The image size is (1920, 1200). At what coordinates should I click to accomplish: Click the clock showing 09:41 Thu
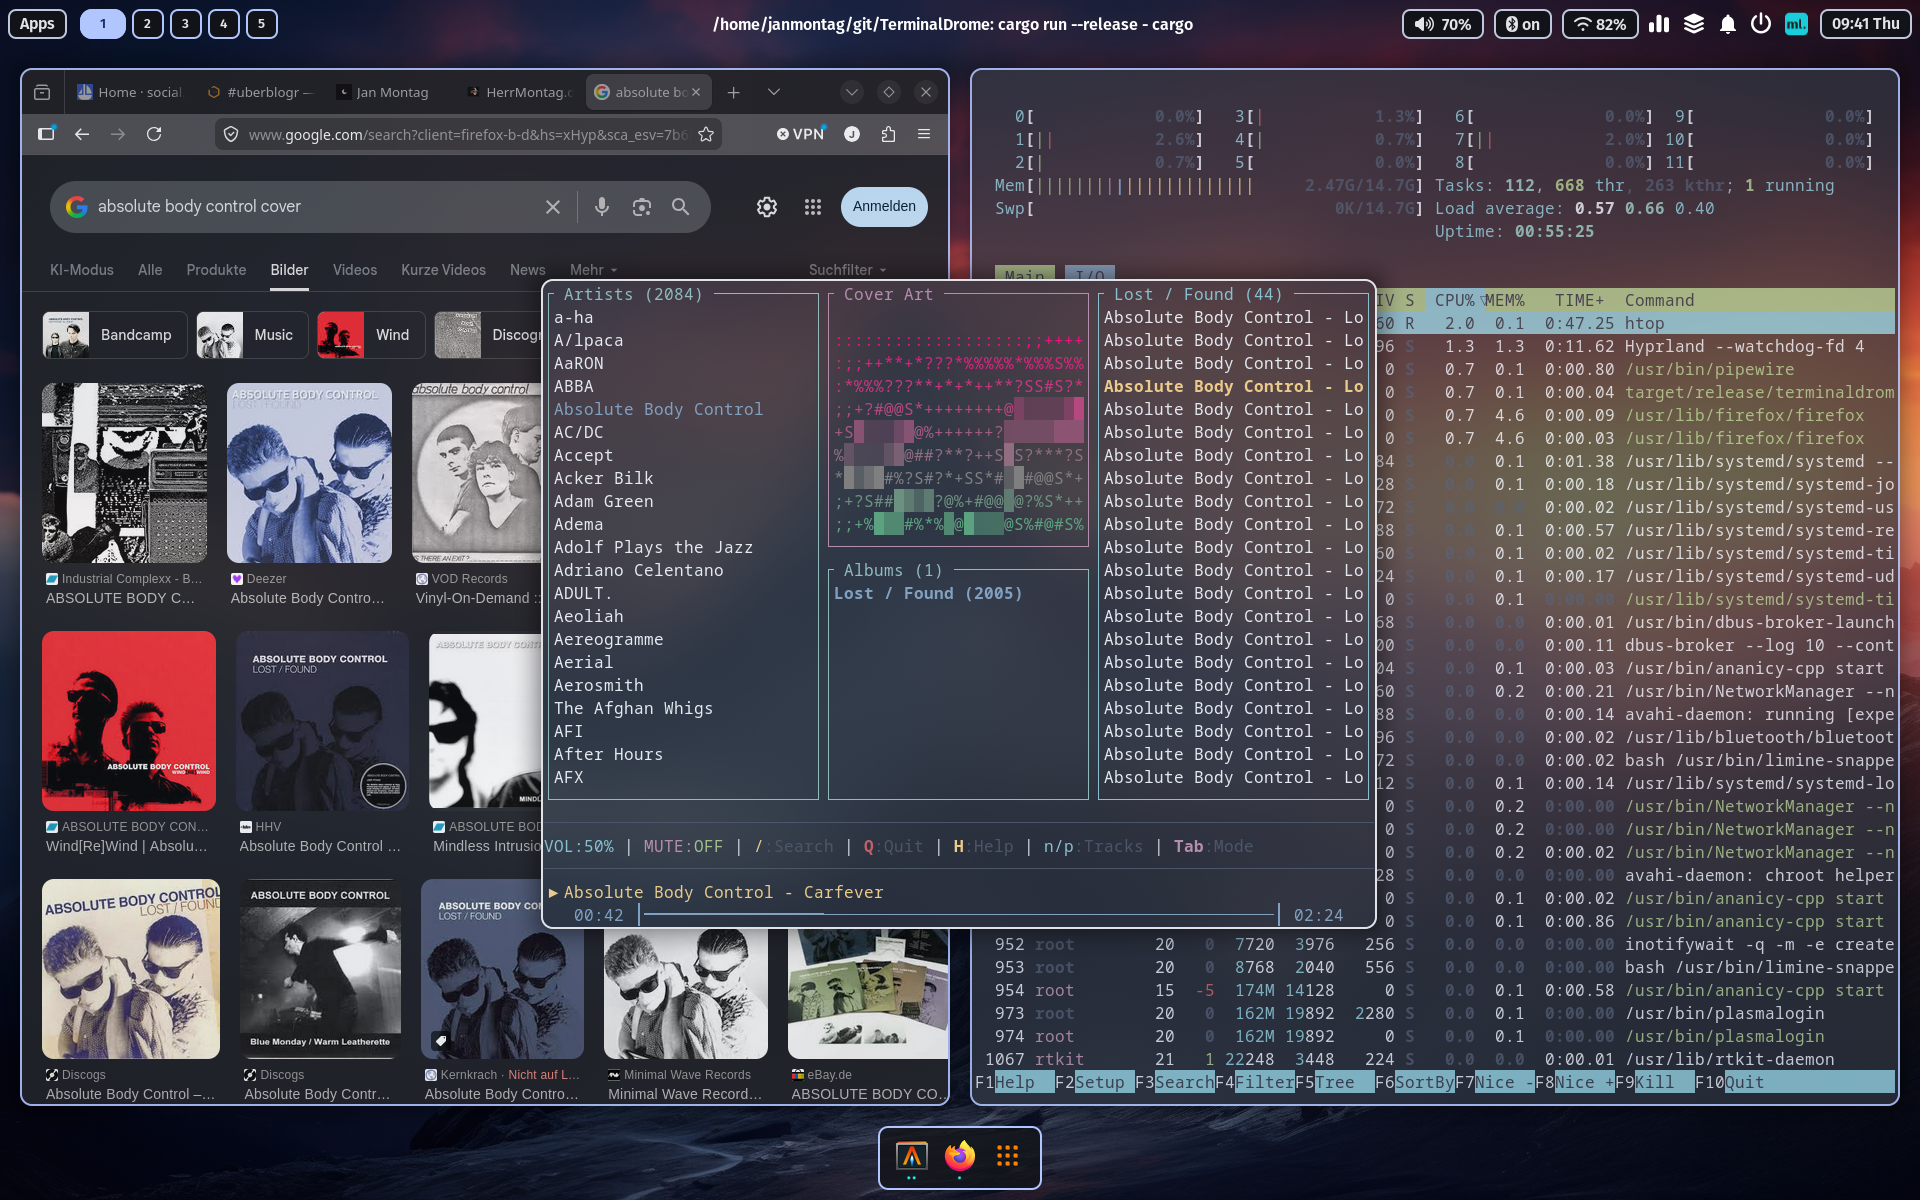1865,24
